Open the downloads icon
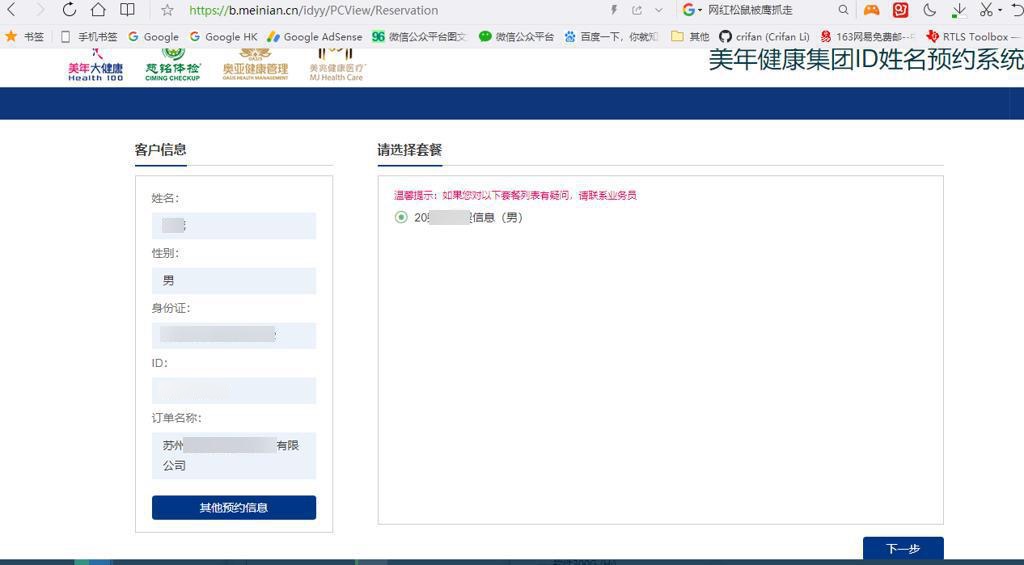 (x=959, y=10)
